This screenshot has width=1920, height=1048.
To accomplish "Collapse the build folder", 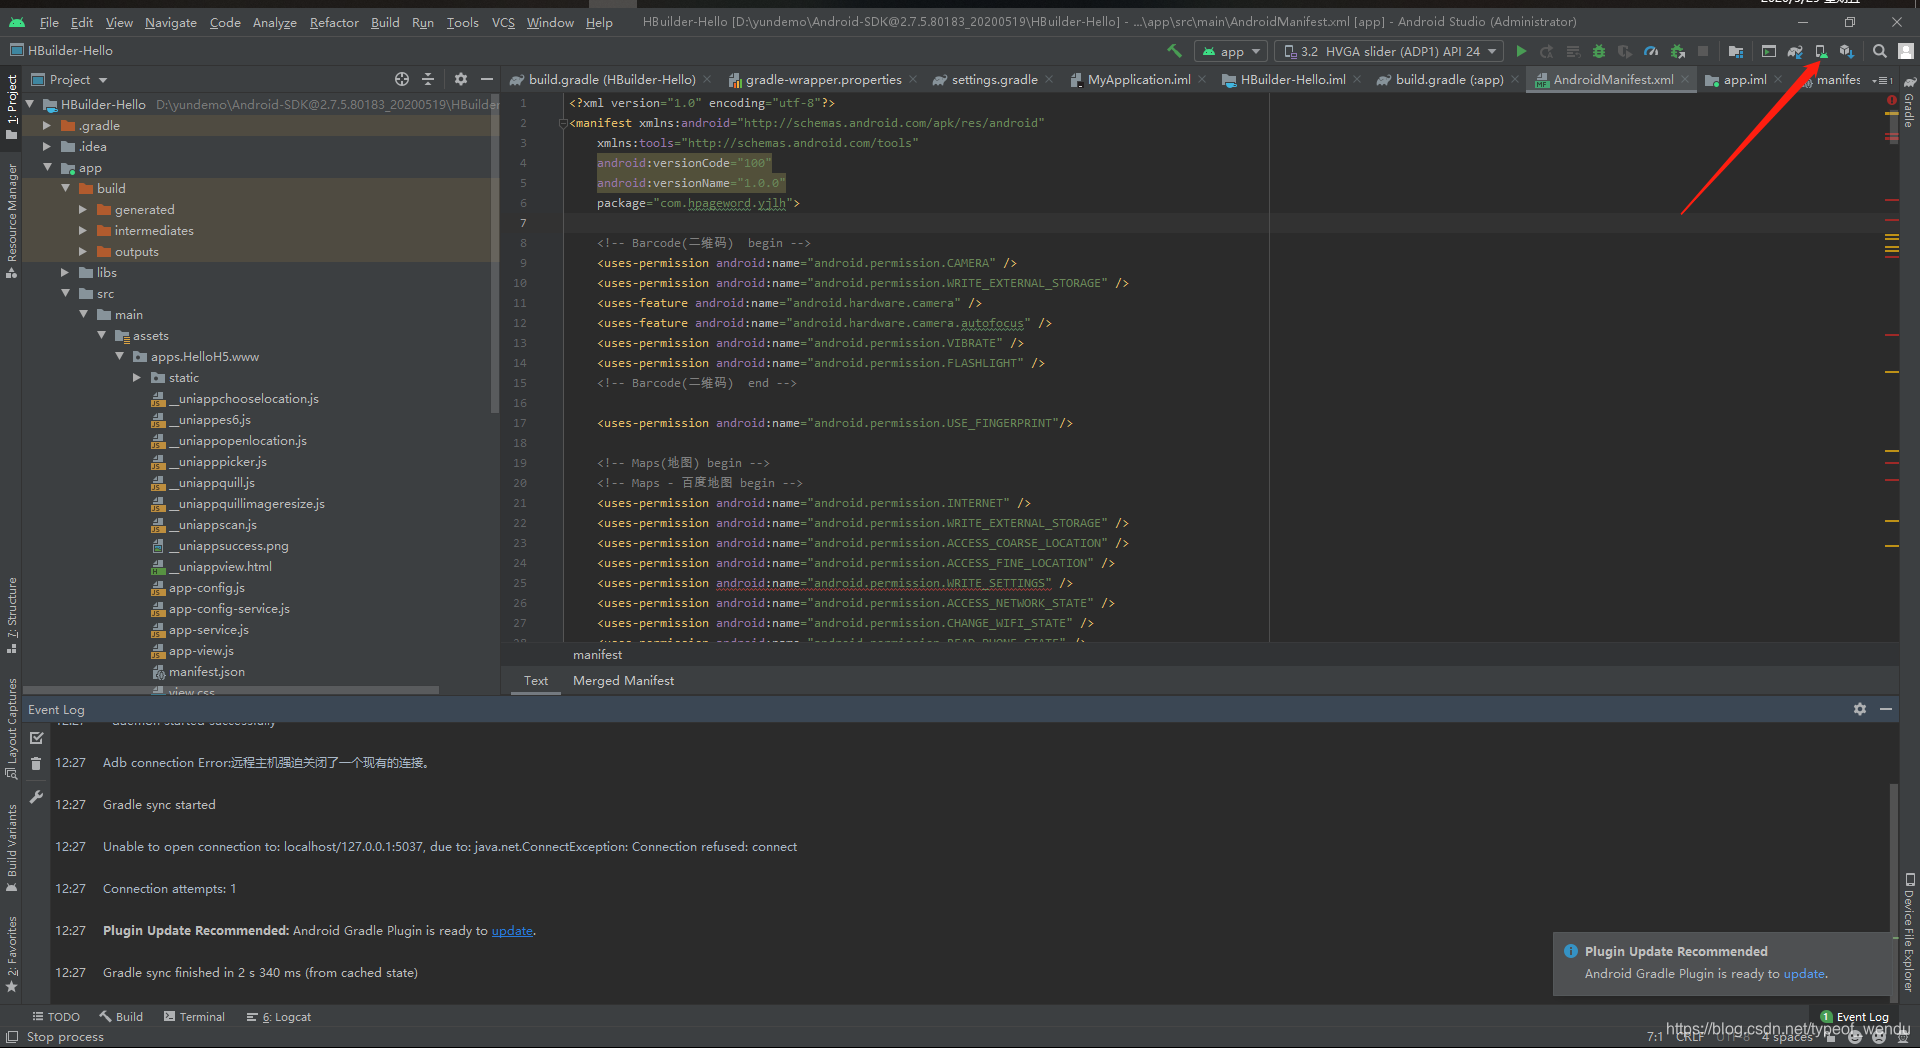I will pyautogui.click(x=65, y=189).
